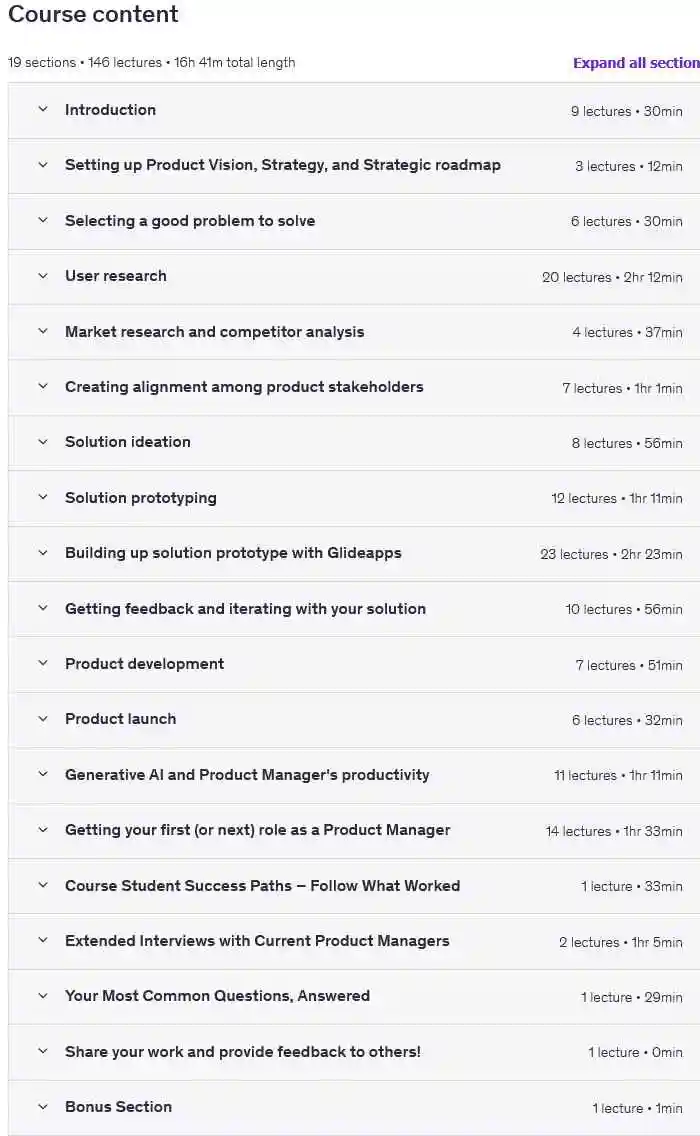Expand Market research and competitor analysis section
700x1136 pixels.
click(x=214, y=332)
